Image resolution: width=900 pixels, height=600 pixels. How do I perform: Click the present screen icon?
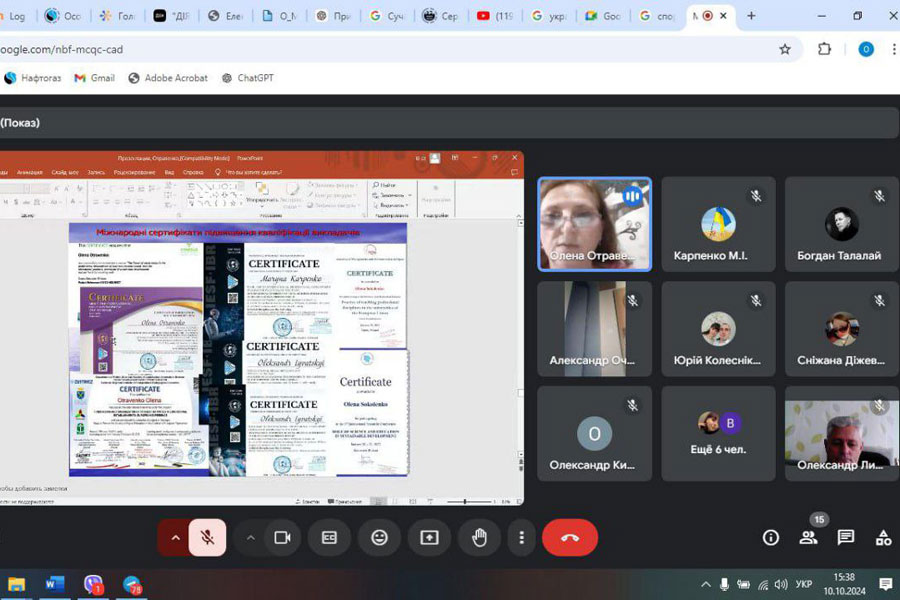click(x=429, y=537)
